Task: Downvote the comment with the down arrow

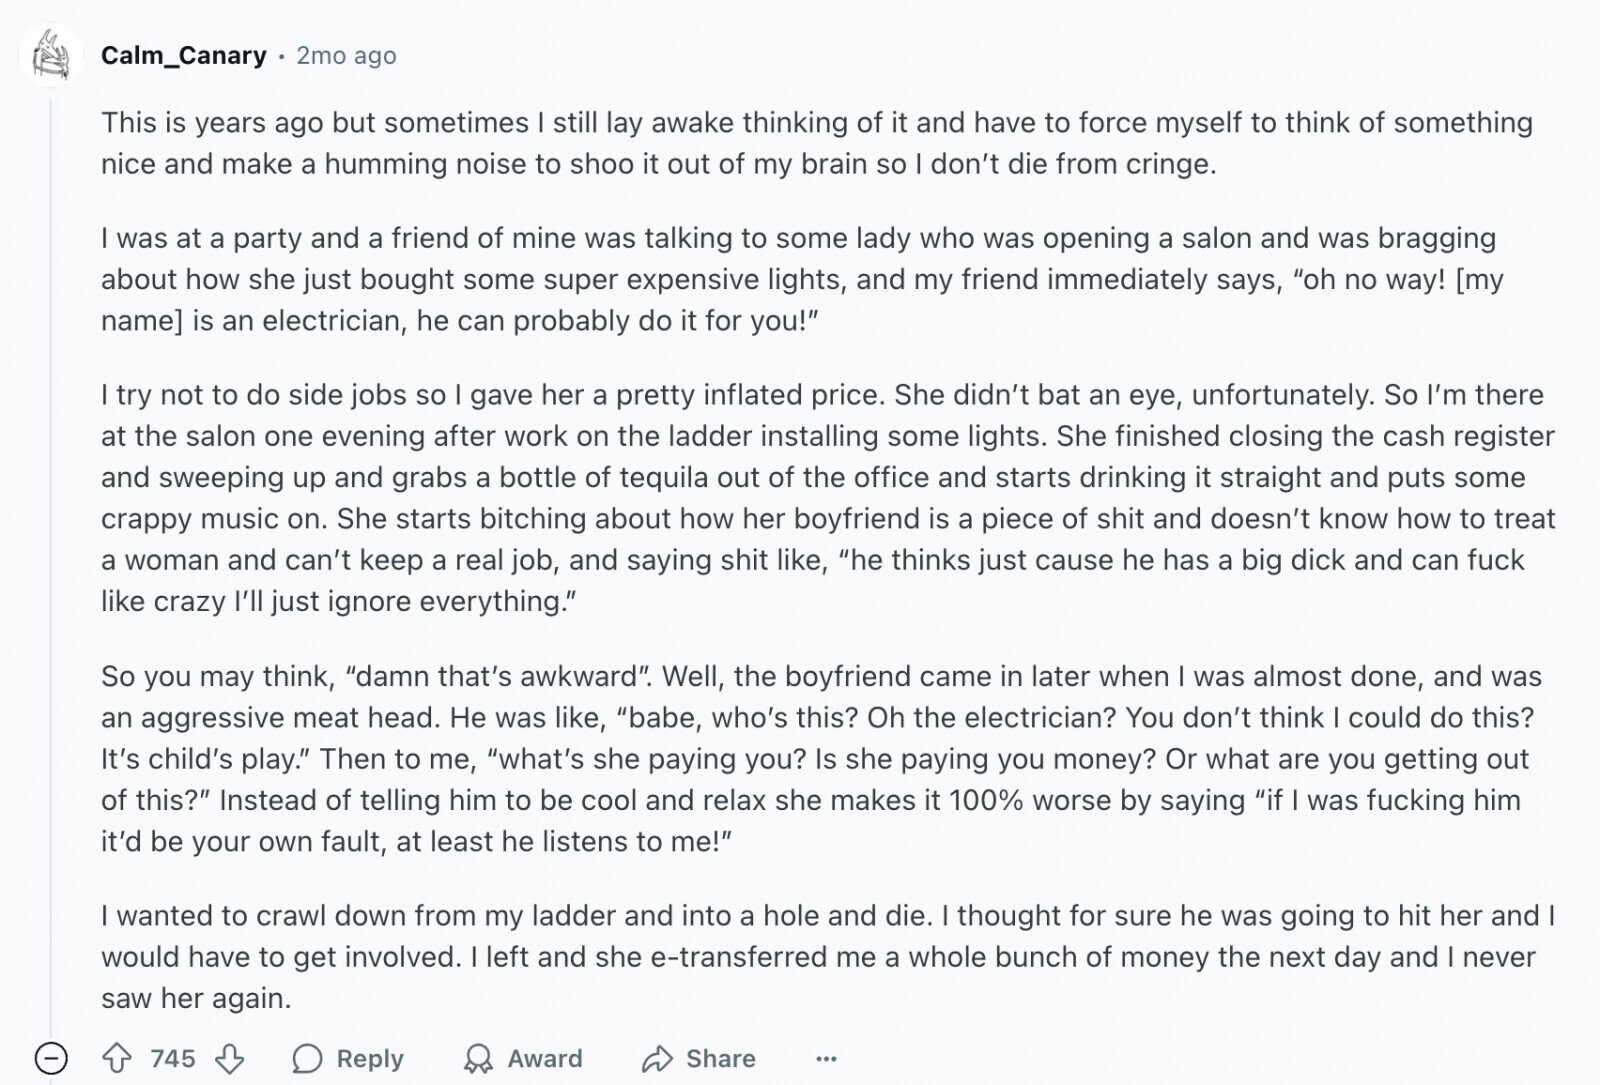Action: coord(230,1058)
